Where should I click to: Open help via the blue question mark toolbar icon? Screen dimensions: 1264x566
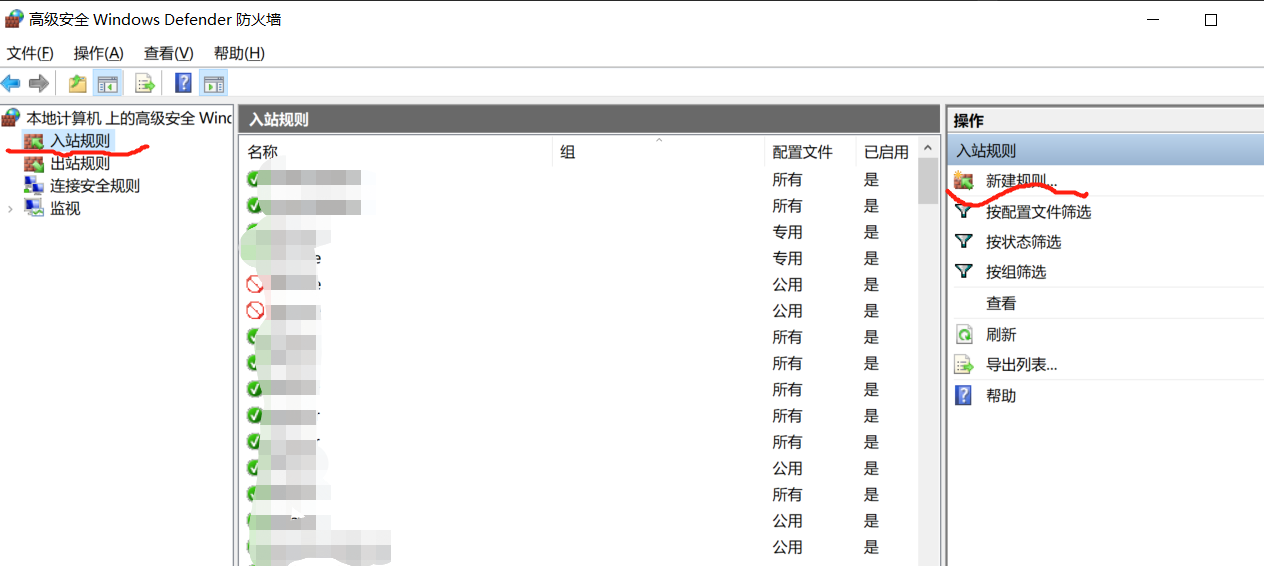pos(184,83)
